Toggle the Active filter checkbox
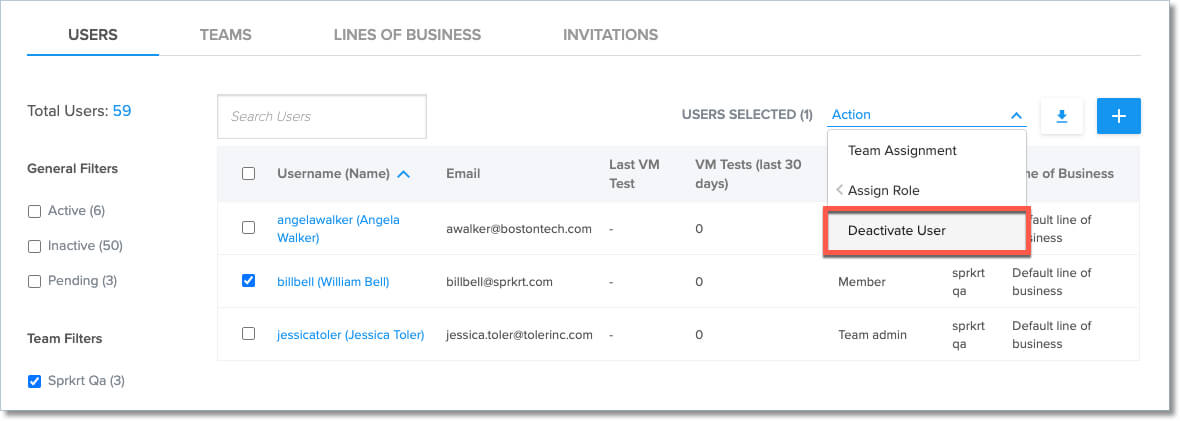This screenshot has height=421, width=1180. click(x=34, y=211)
